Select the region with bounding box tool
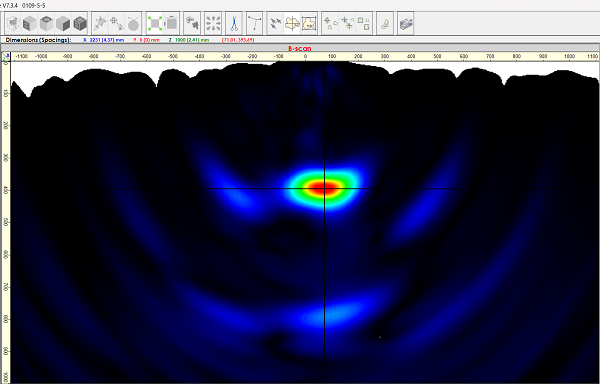The image size is (600, 384). point(309,24)
